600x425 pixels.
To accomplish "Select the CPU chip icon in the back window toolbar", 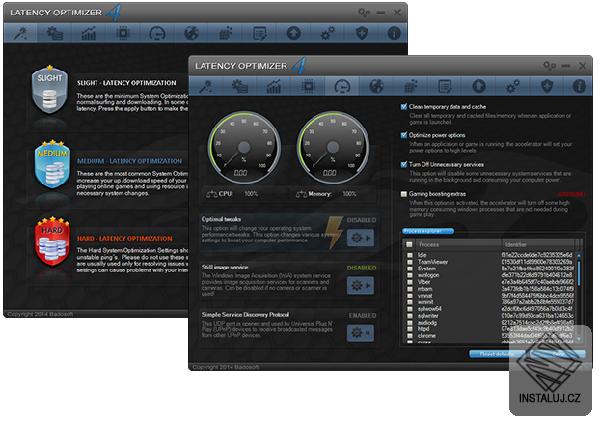I will tap(123, 33).
